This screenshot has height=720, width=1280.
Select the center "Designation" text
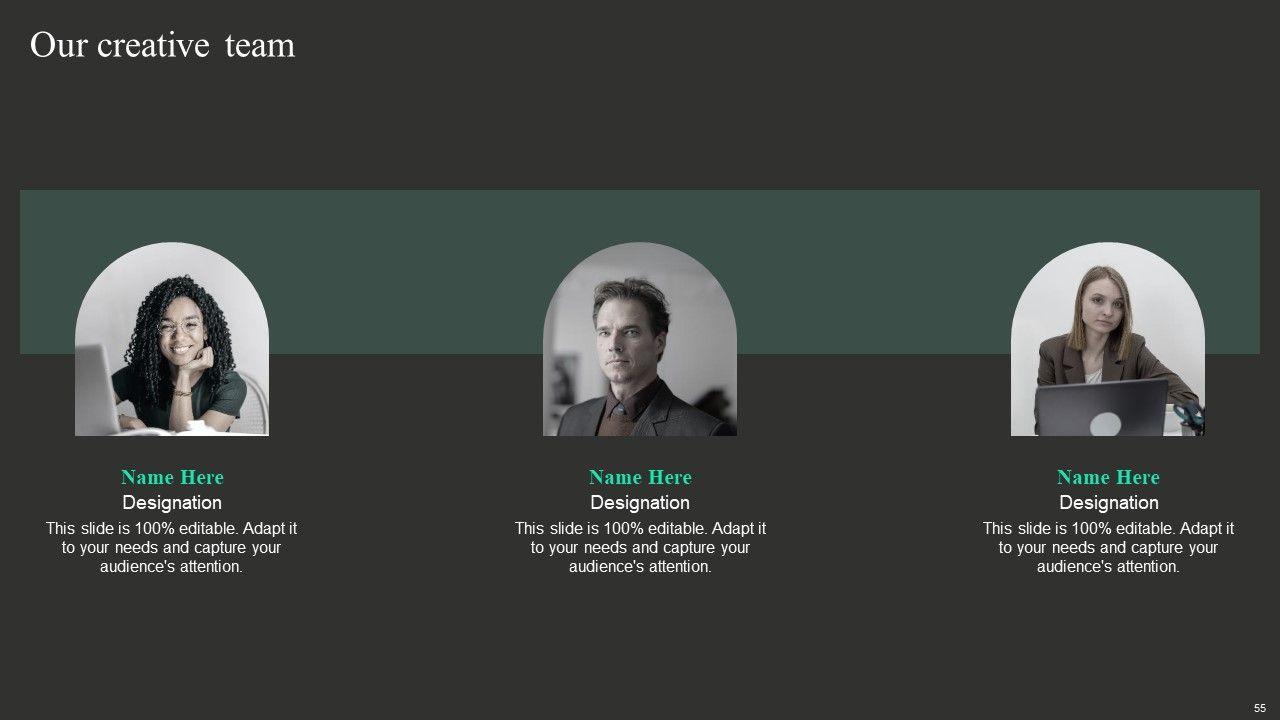point(640,503)
